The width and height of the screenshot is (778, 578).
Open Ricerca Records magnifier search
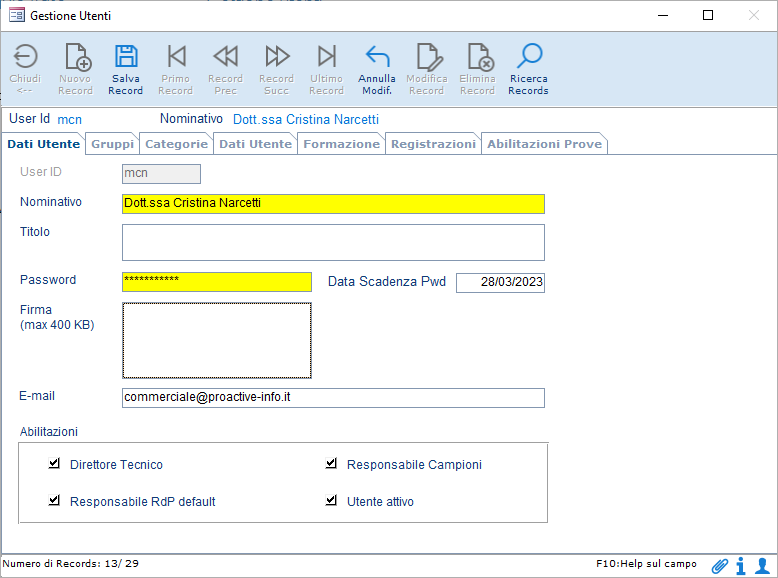529,56
